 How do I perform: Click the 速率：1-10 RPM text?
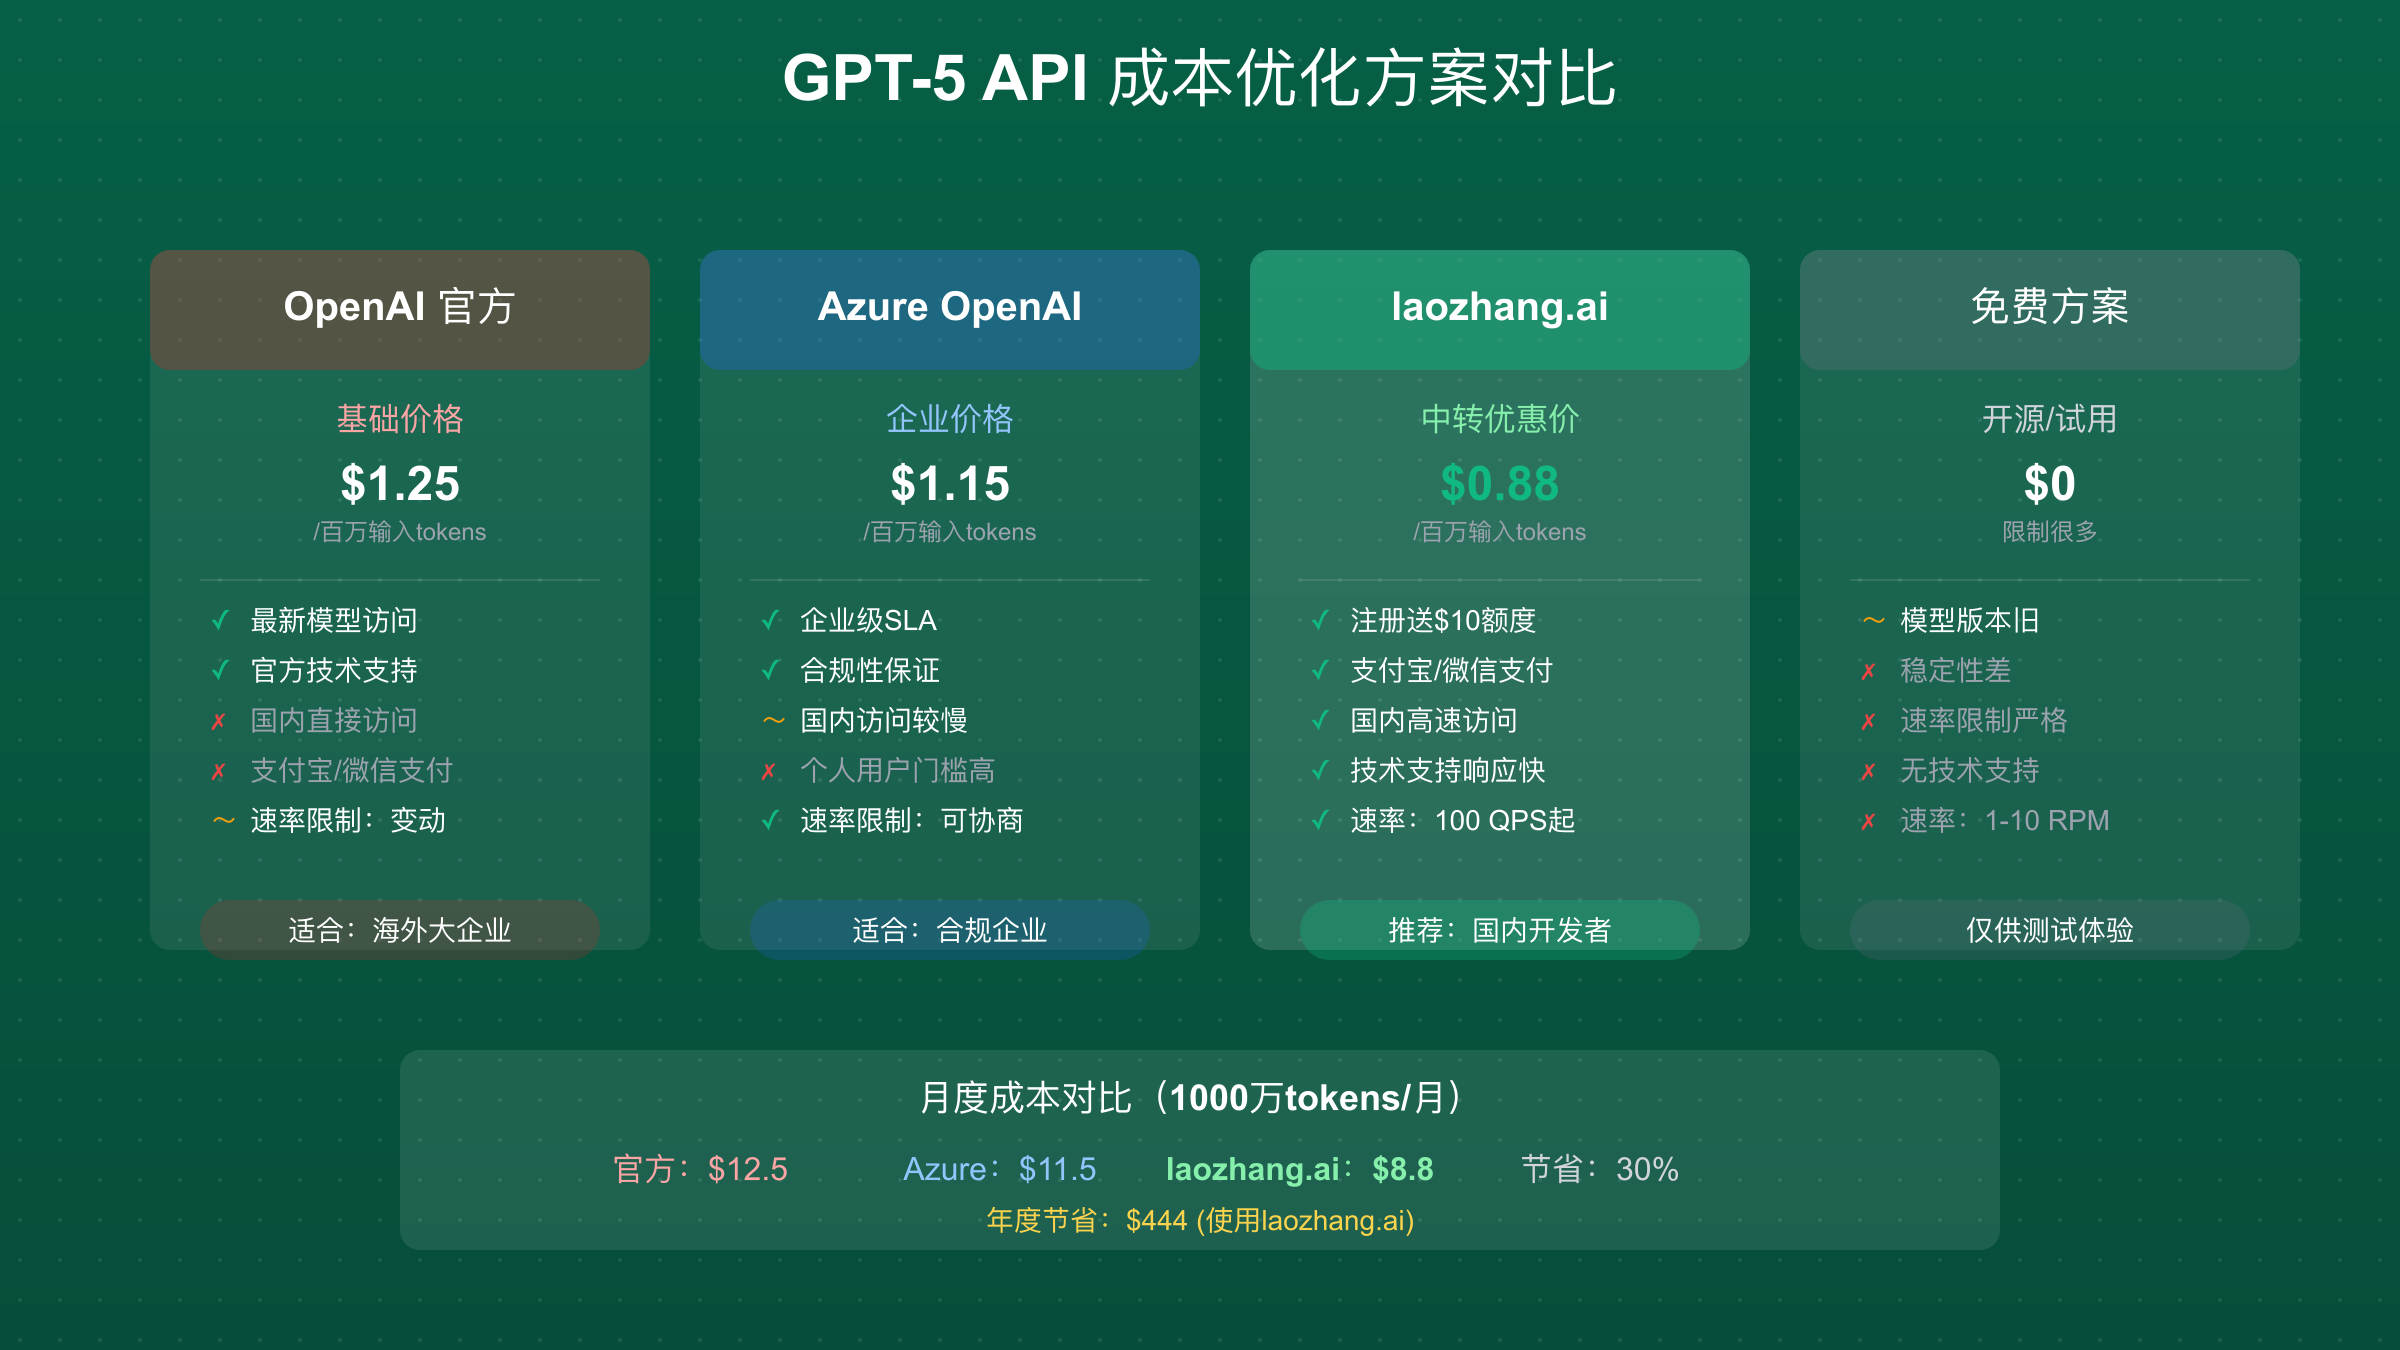(2005, 821)
